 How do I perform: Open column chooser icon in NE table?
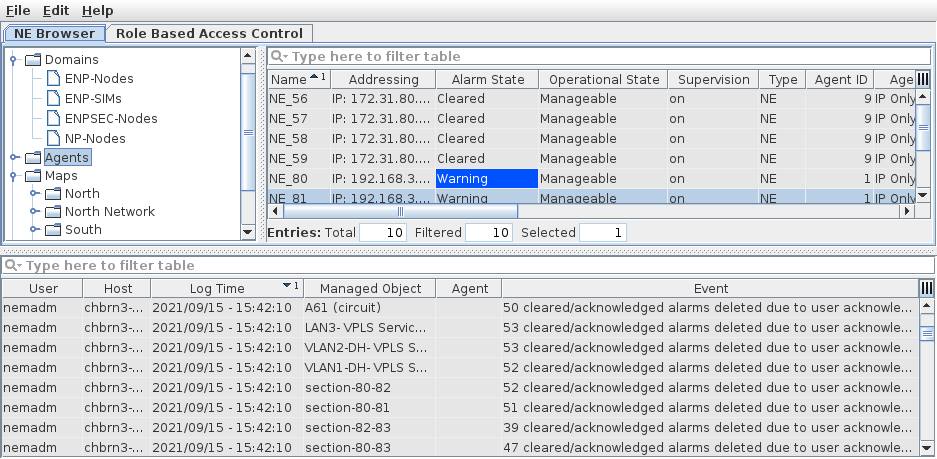click(x=923, y=79)
